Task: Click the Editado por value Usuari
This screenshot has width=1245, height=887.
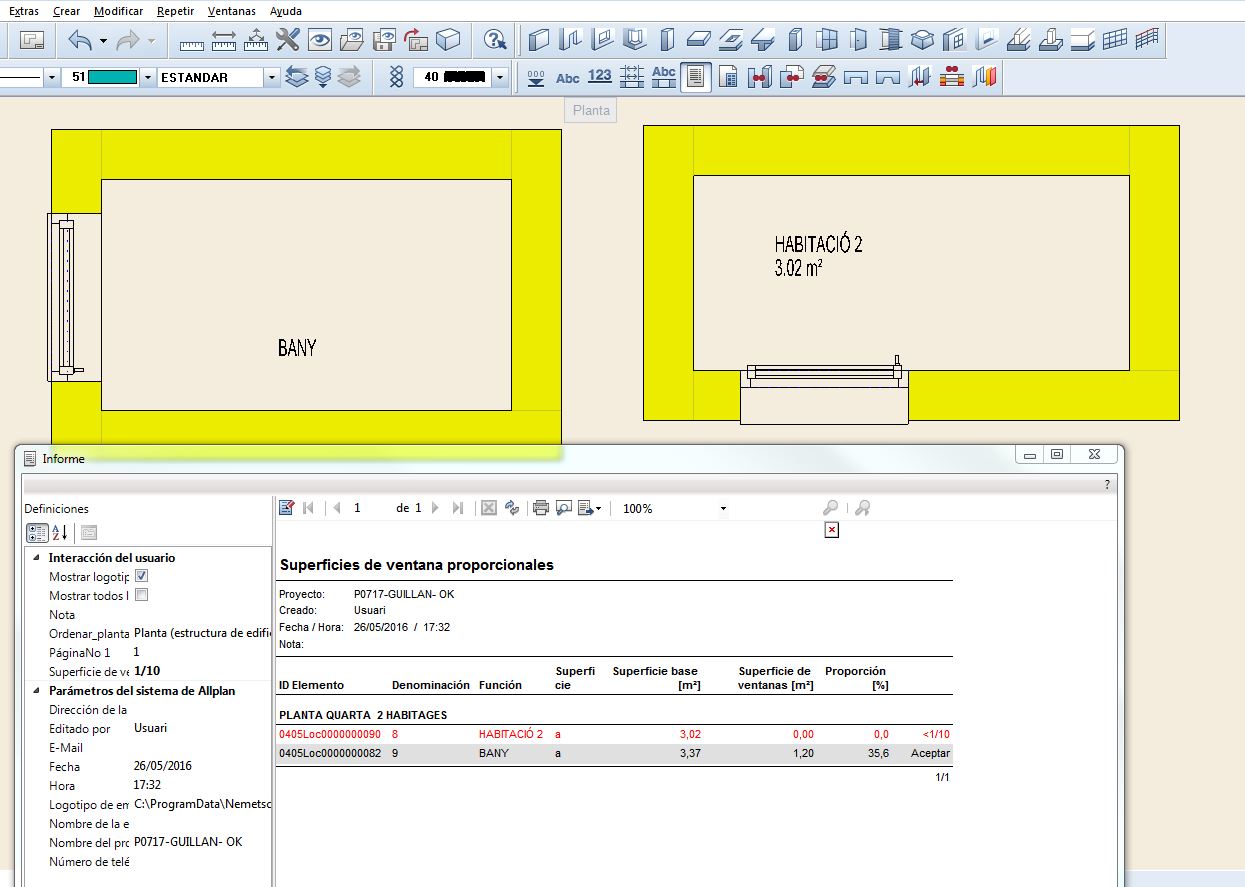Action: [151, 729]
